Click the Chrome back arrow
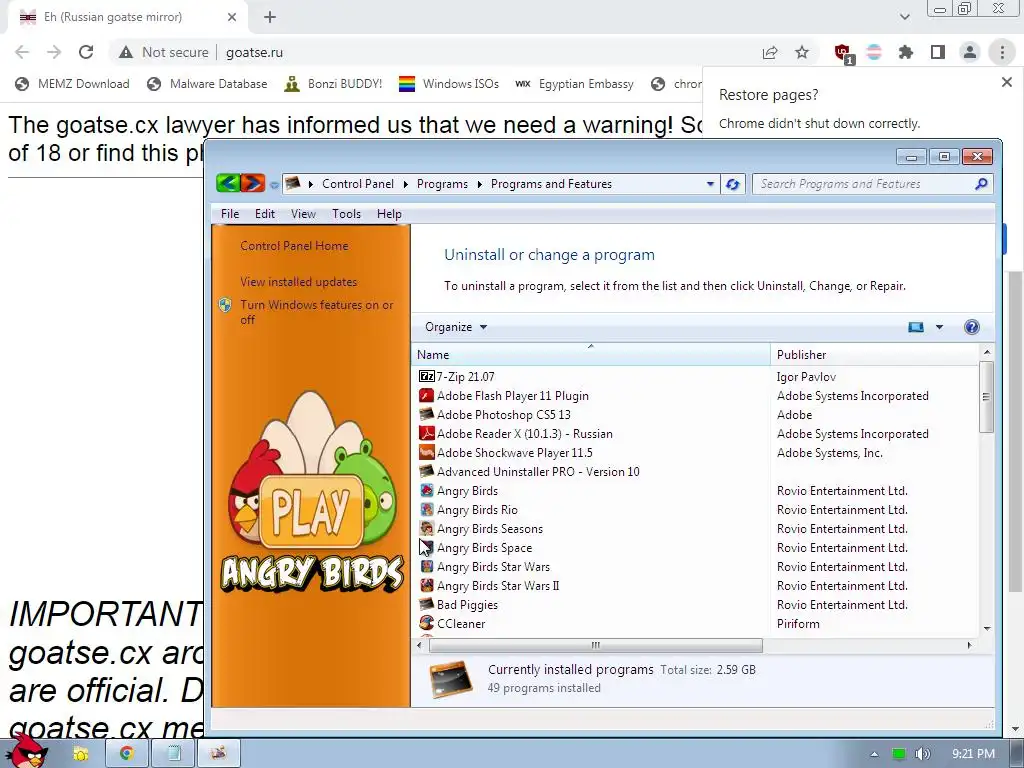The height and width of the screenshot is (768, 1024). 22,52
